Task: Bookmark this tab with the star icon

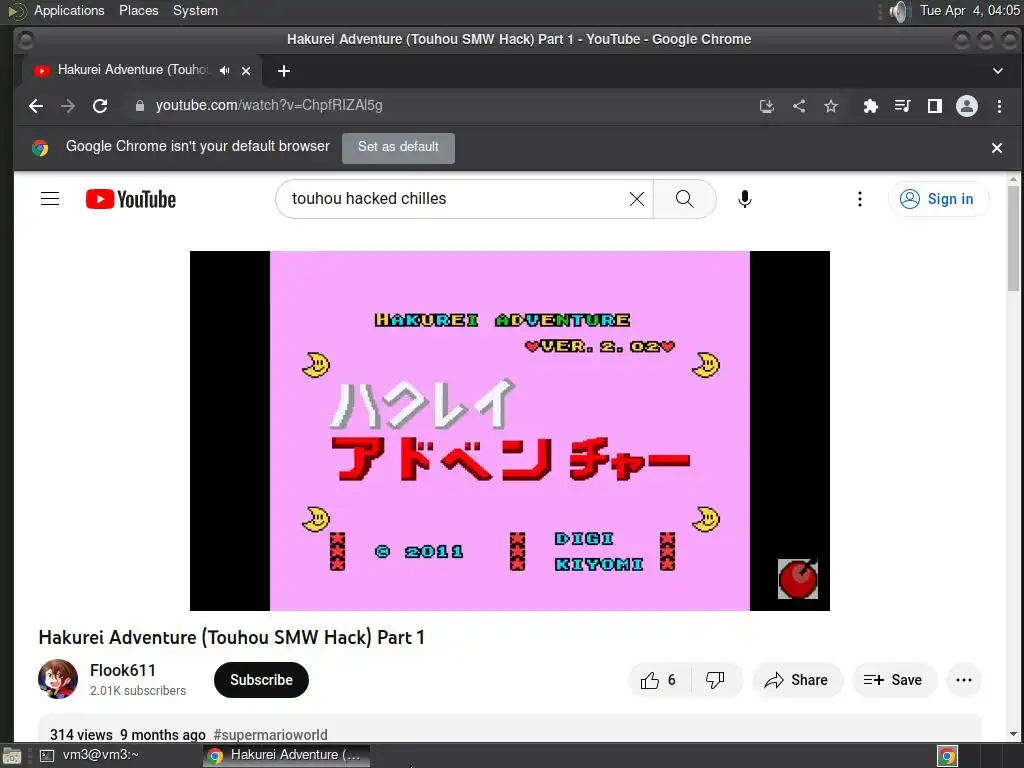Action: [x=831, y=106]
